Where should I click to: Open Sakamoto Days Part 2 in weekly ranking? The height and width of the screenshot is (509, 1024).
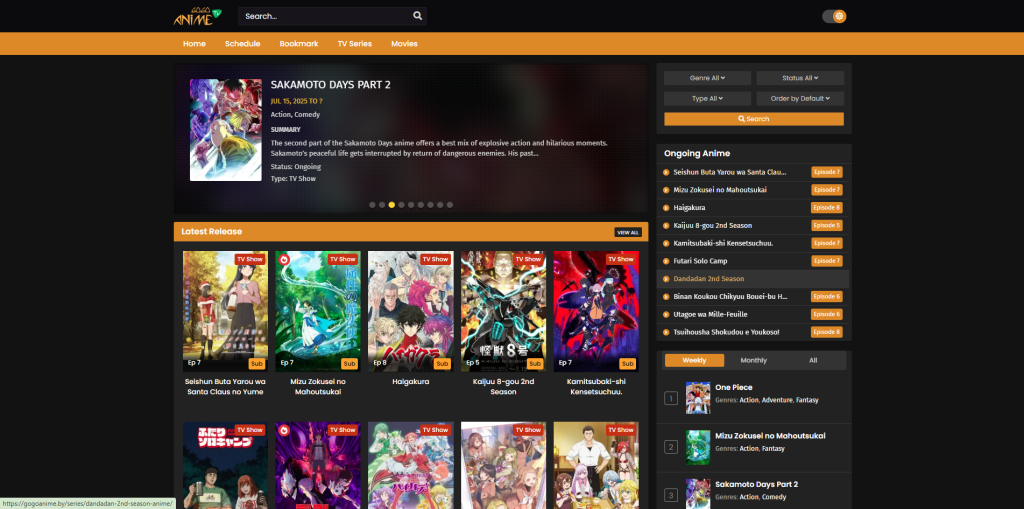[756, 484]
